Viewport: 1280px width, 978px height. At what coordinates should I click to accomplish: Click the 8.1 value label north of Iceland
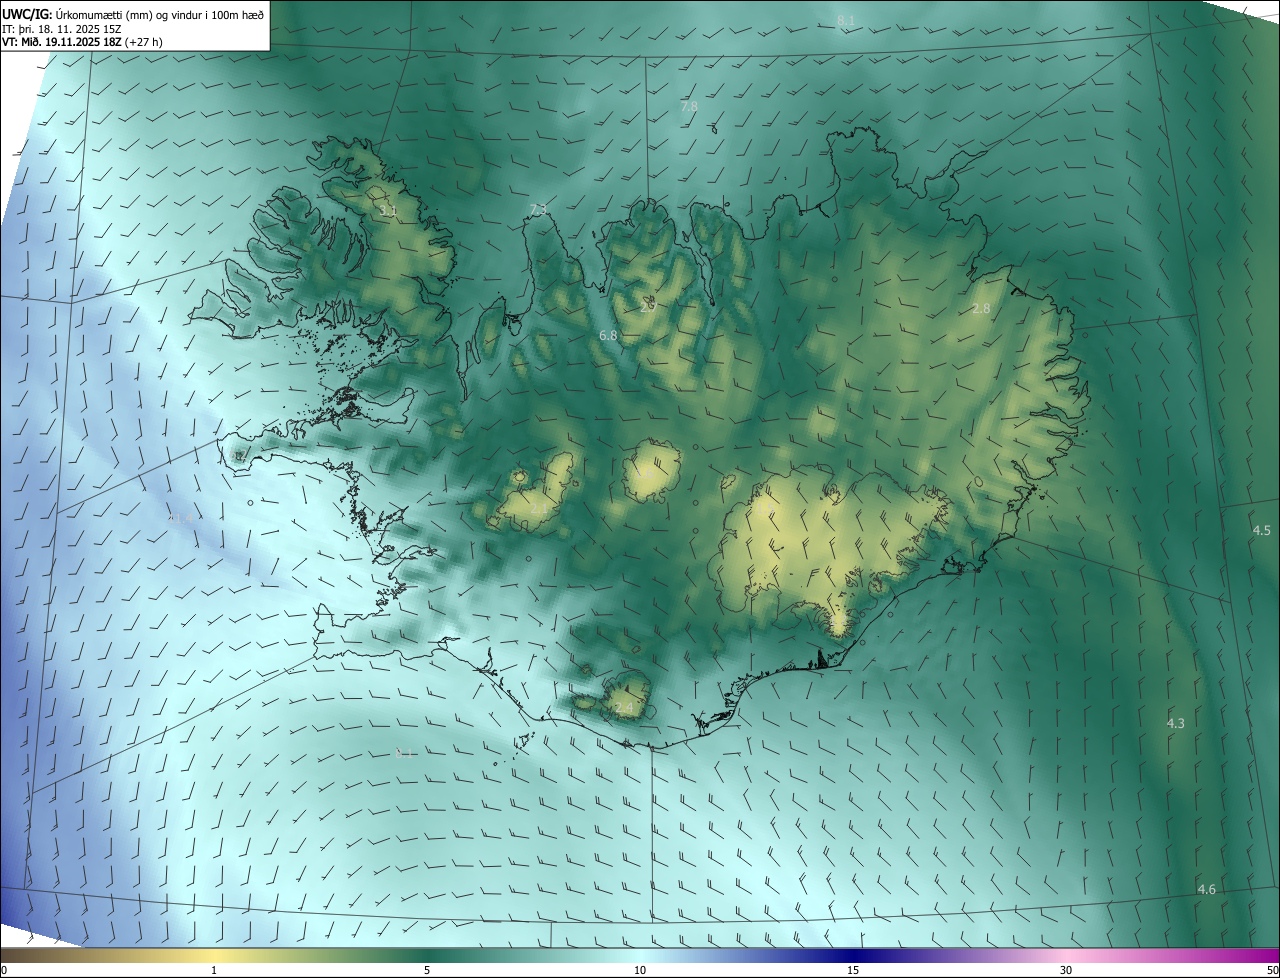pyautogui.click(x=846, y=21)
